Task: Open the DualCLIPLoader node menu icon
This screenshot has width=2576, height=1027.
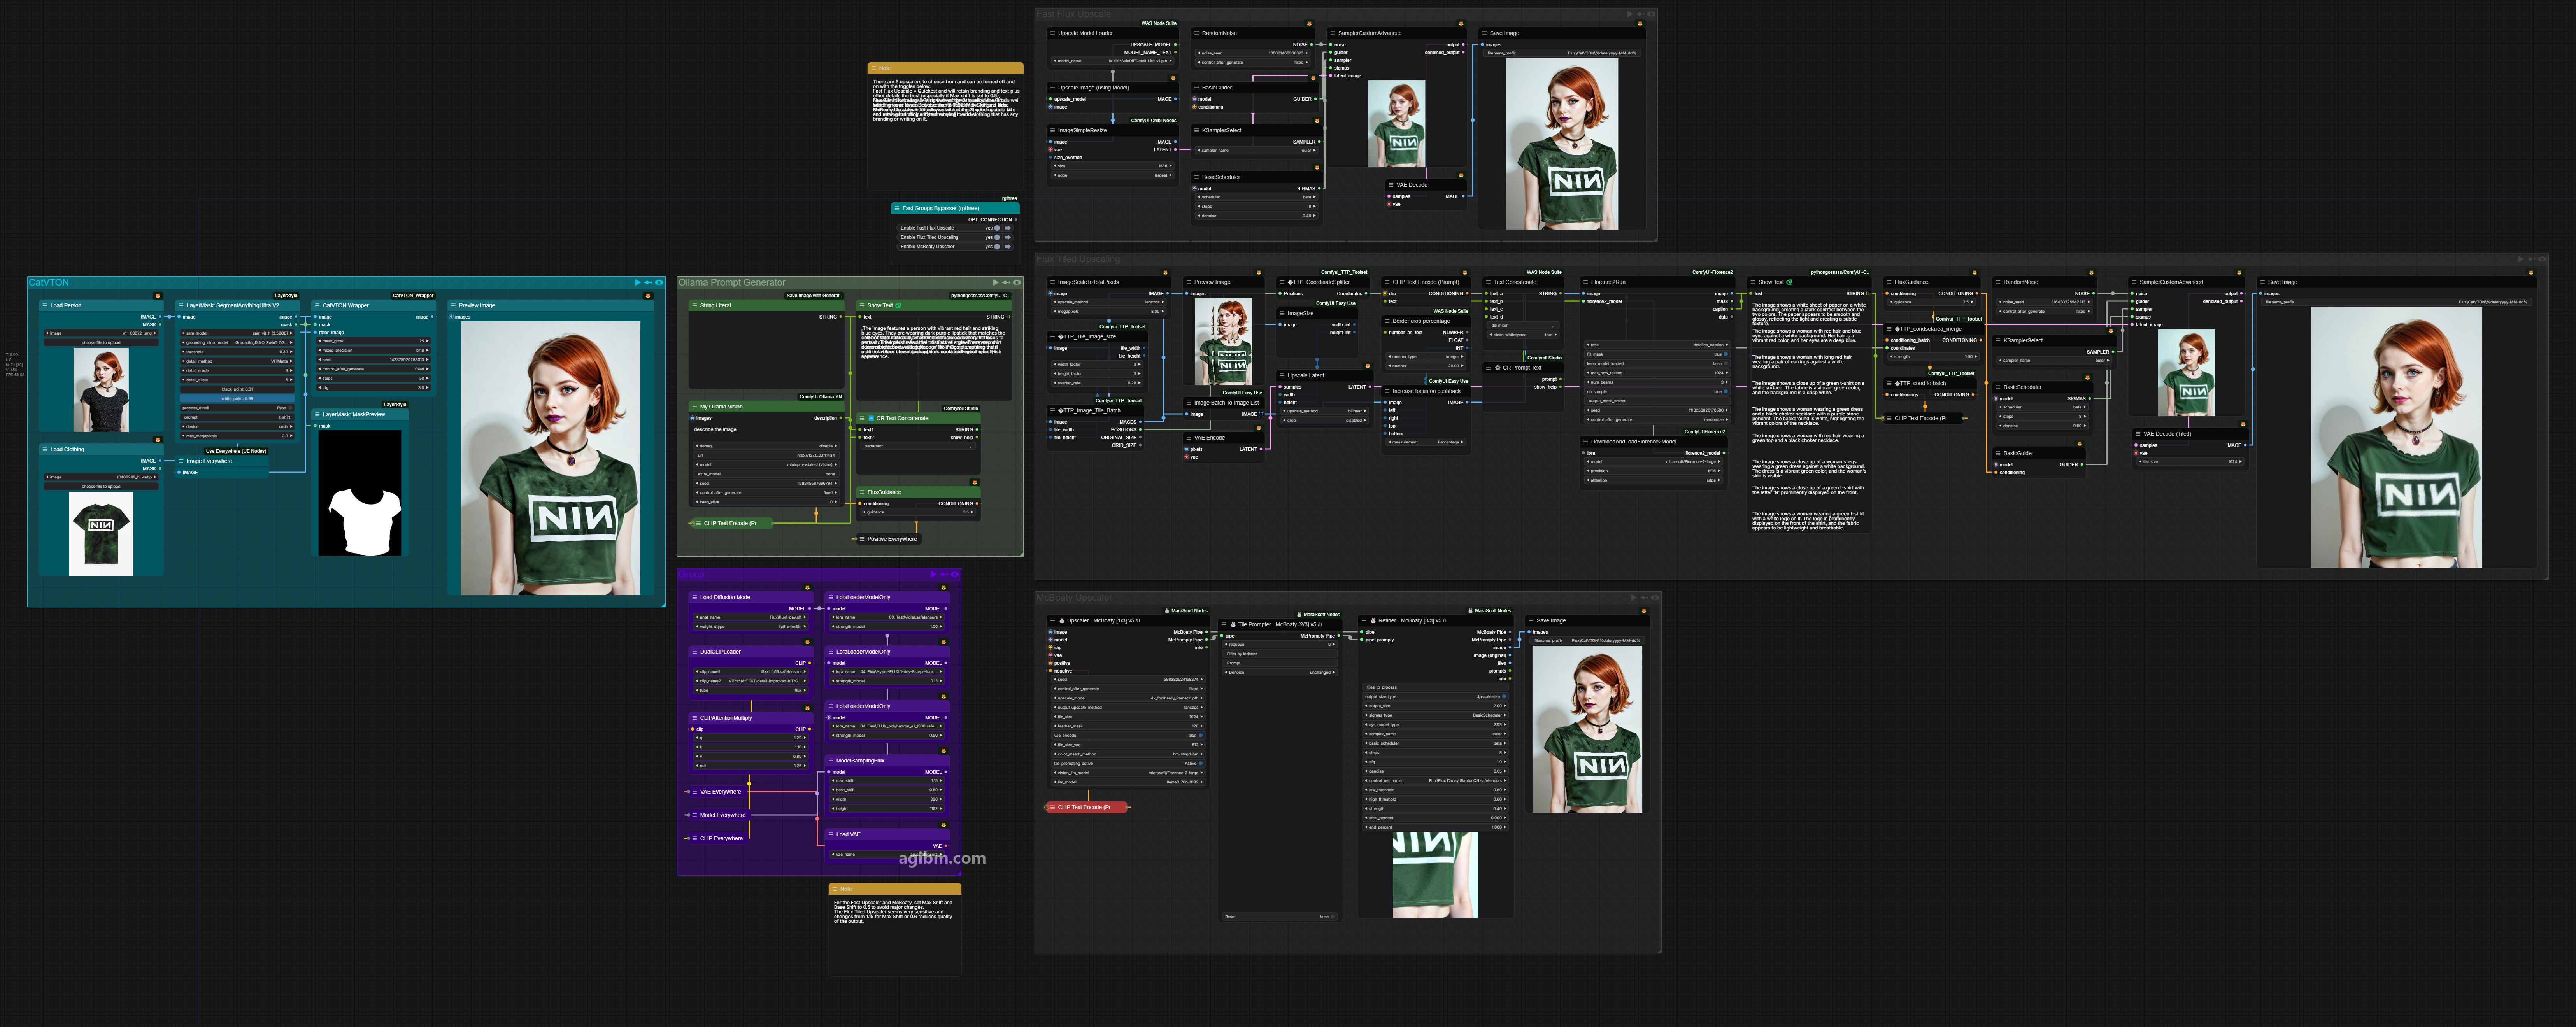Action: click(694, 652)
